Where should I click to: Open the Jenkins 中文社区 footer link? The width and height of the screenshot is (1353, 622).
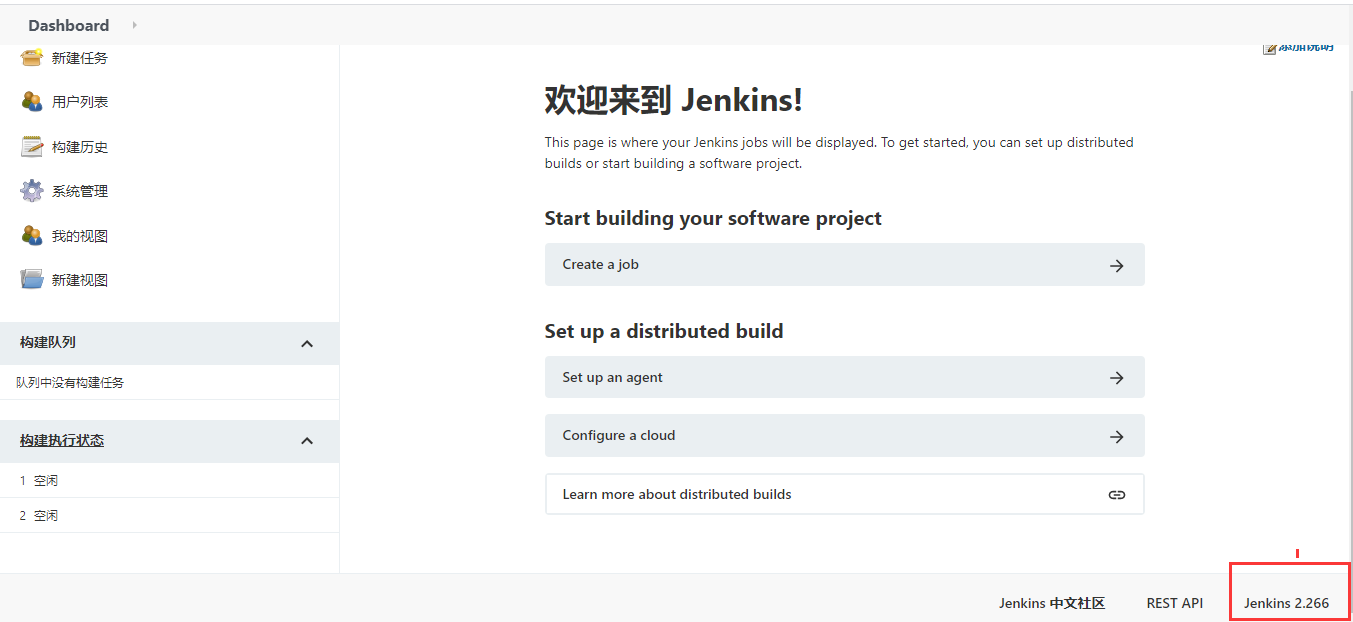[x=1052, y=603]
